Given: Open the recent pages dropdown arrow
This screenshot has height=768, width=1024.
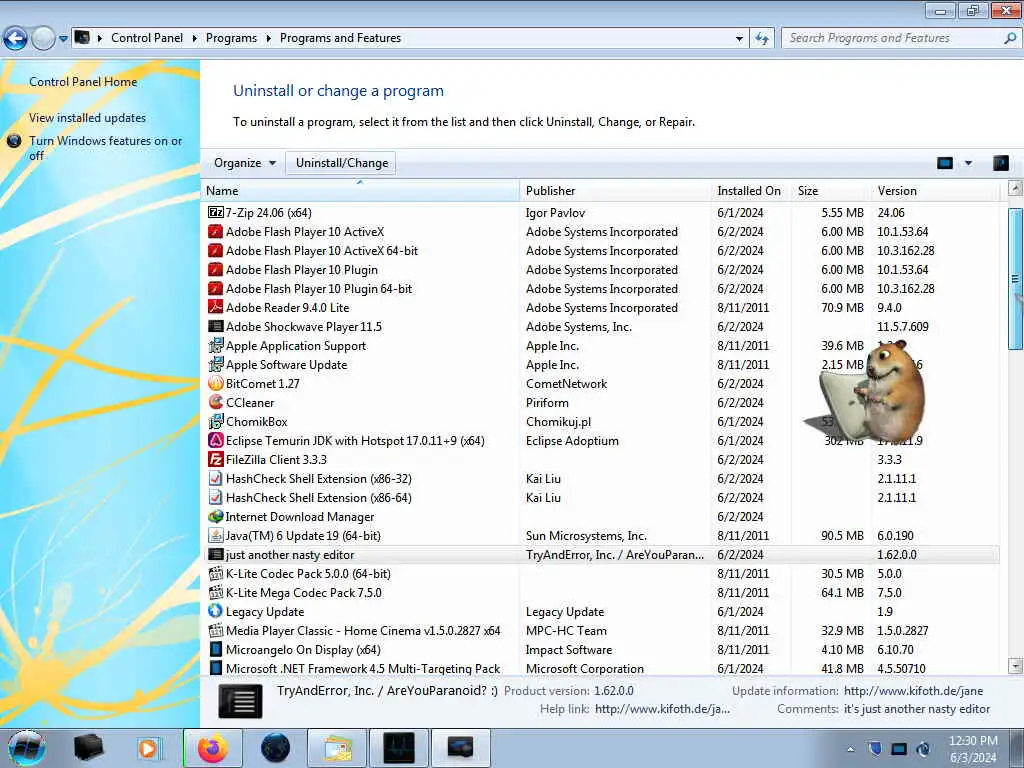Looking at the screenshot, I should point(63,39).
